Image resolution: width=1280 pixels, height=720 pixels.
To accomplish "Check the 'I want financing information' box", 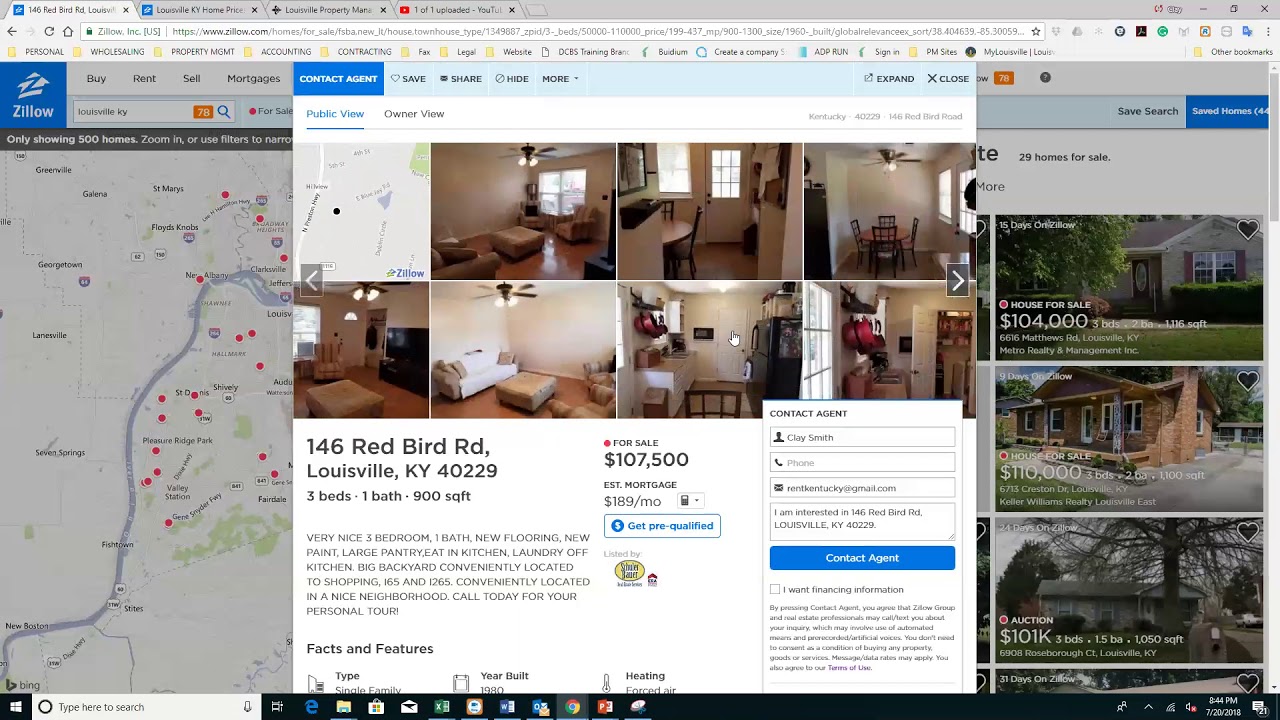I will 775,590.
